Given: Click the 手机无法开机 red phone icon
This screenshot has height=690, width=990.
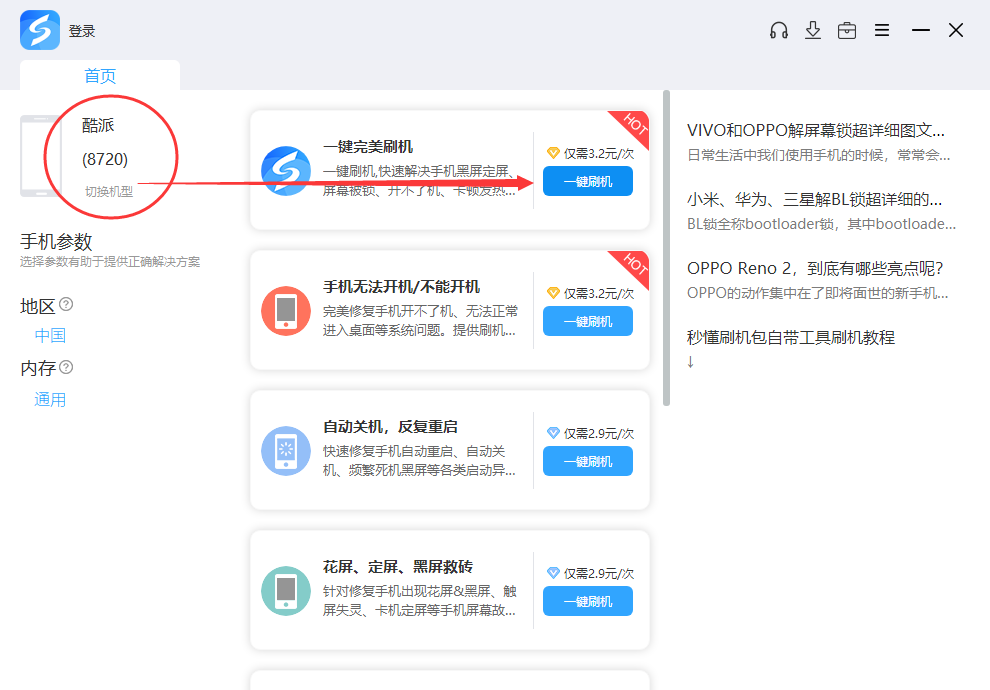Looking at the screenshot, I should 286,311.
